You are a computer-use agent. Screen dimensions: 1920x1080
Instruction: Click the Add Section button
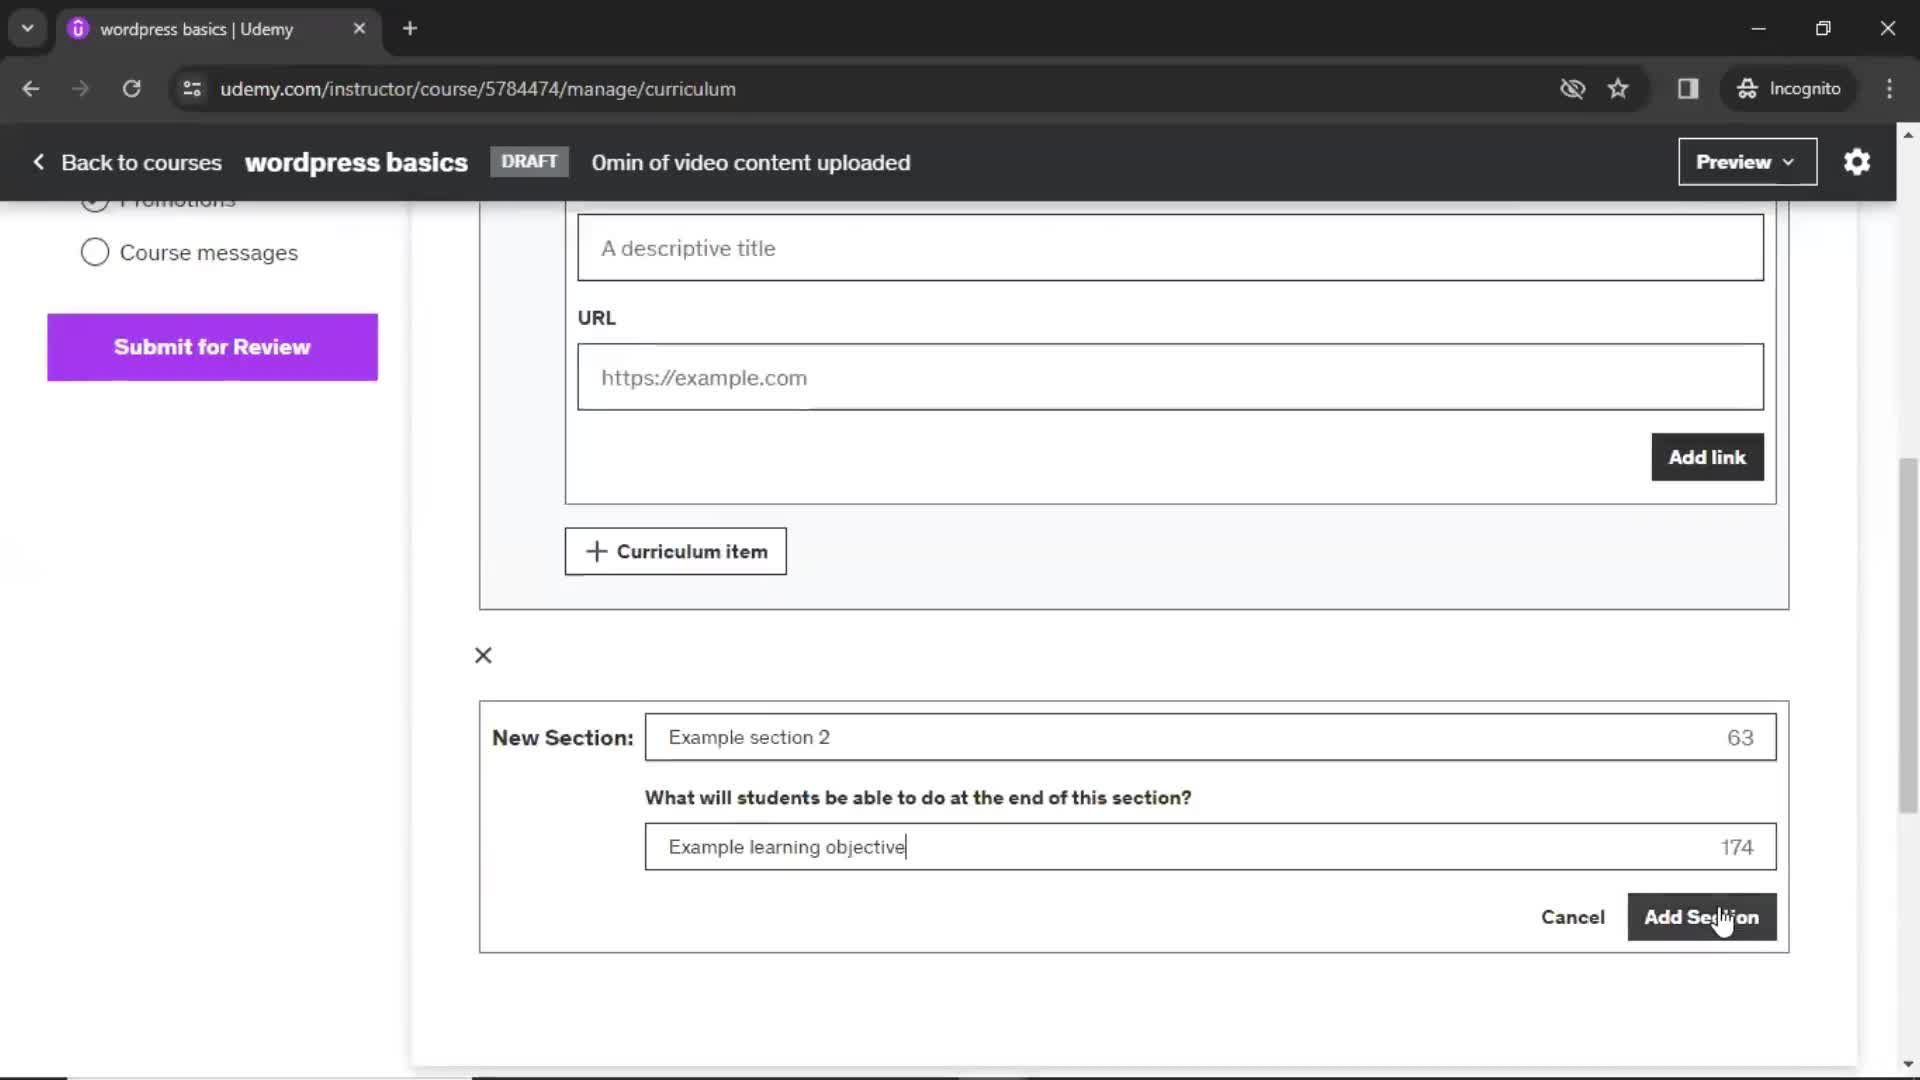[x=1702, y=916]
